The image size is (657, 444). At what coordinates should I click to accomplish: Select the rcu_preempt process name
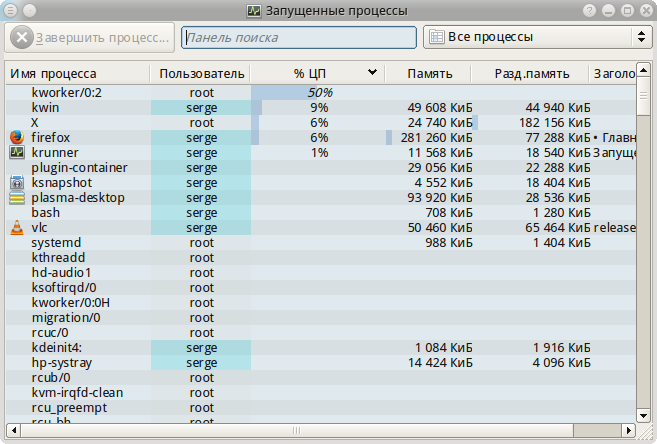[69, 408]
